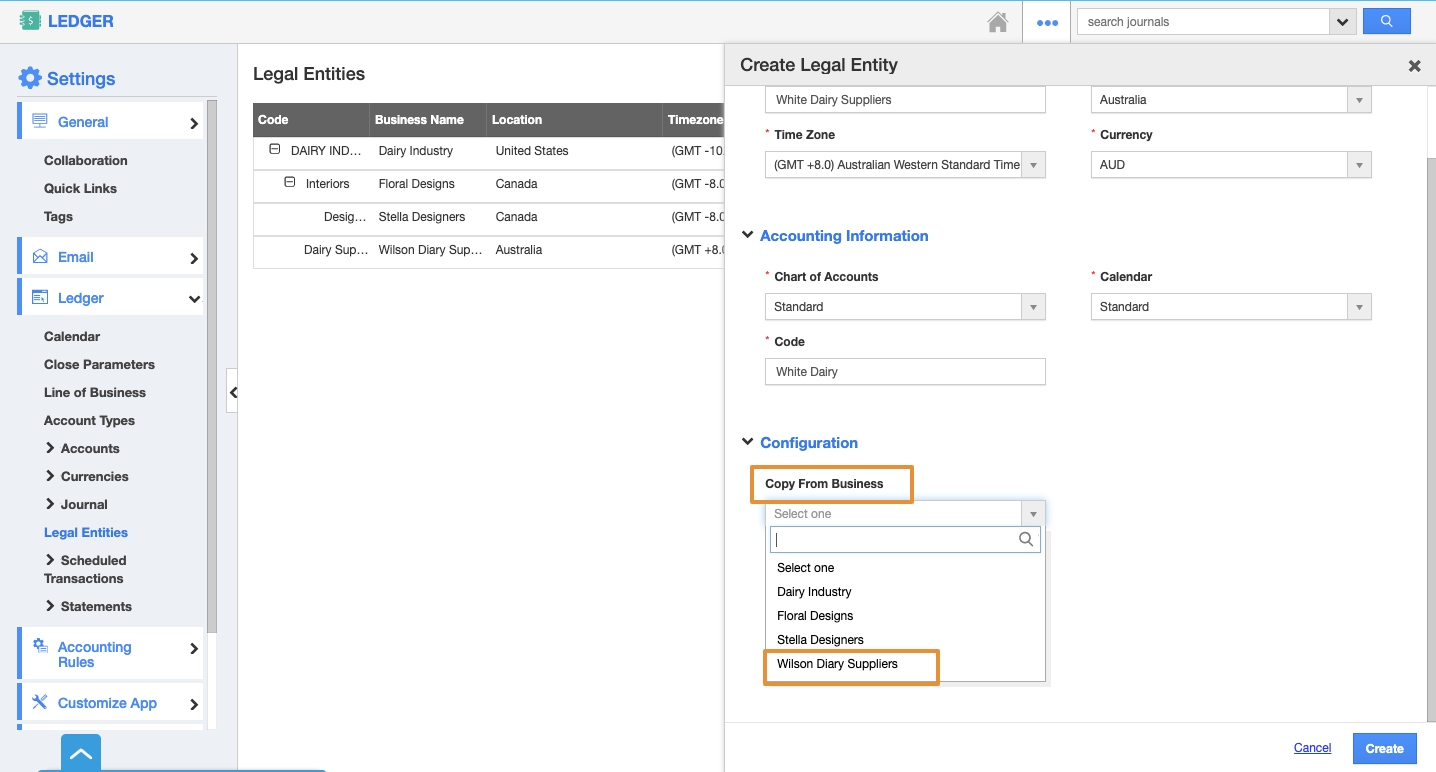Collapse the Accounting Information section
This screenshot has width=1436, height=772.
pyautogui.click(x=748, y=236)
